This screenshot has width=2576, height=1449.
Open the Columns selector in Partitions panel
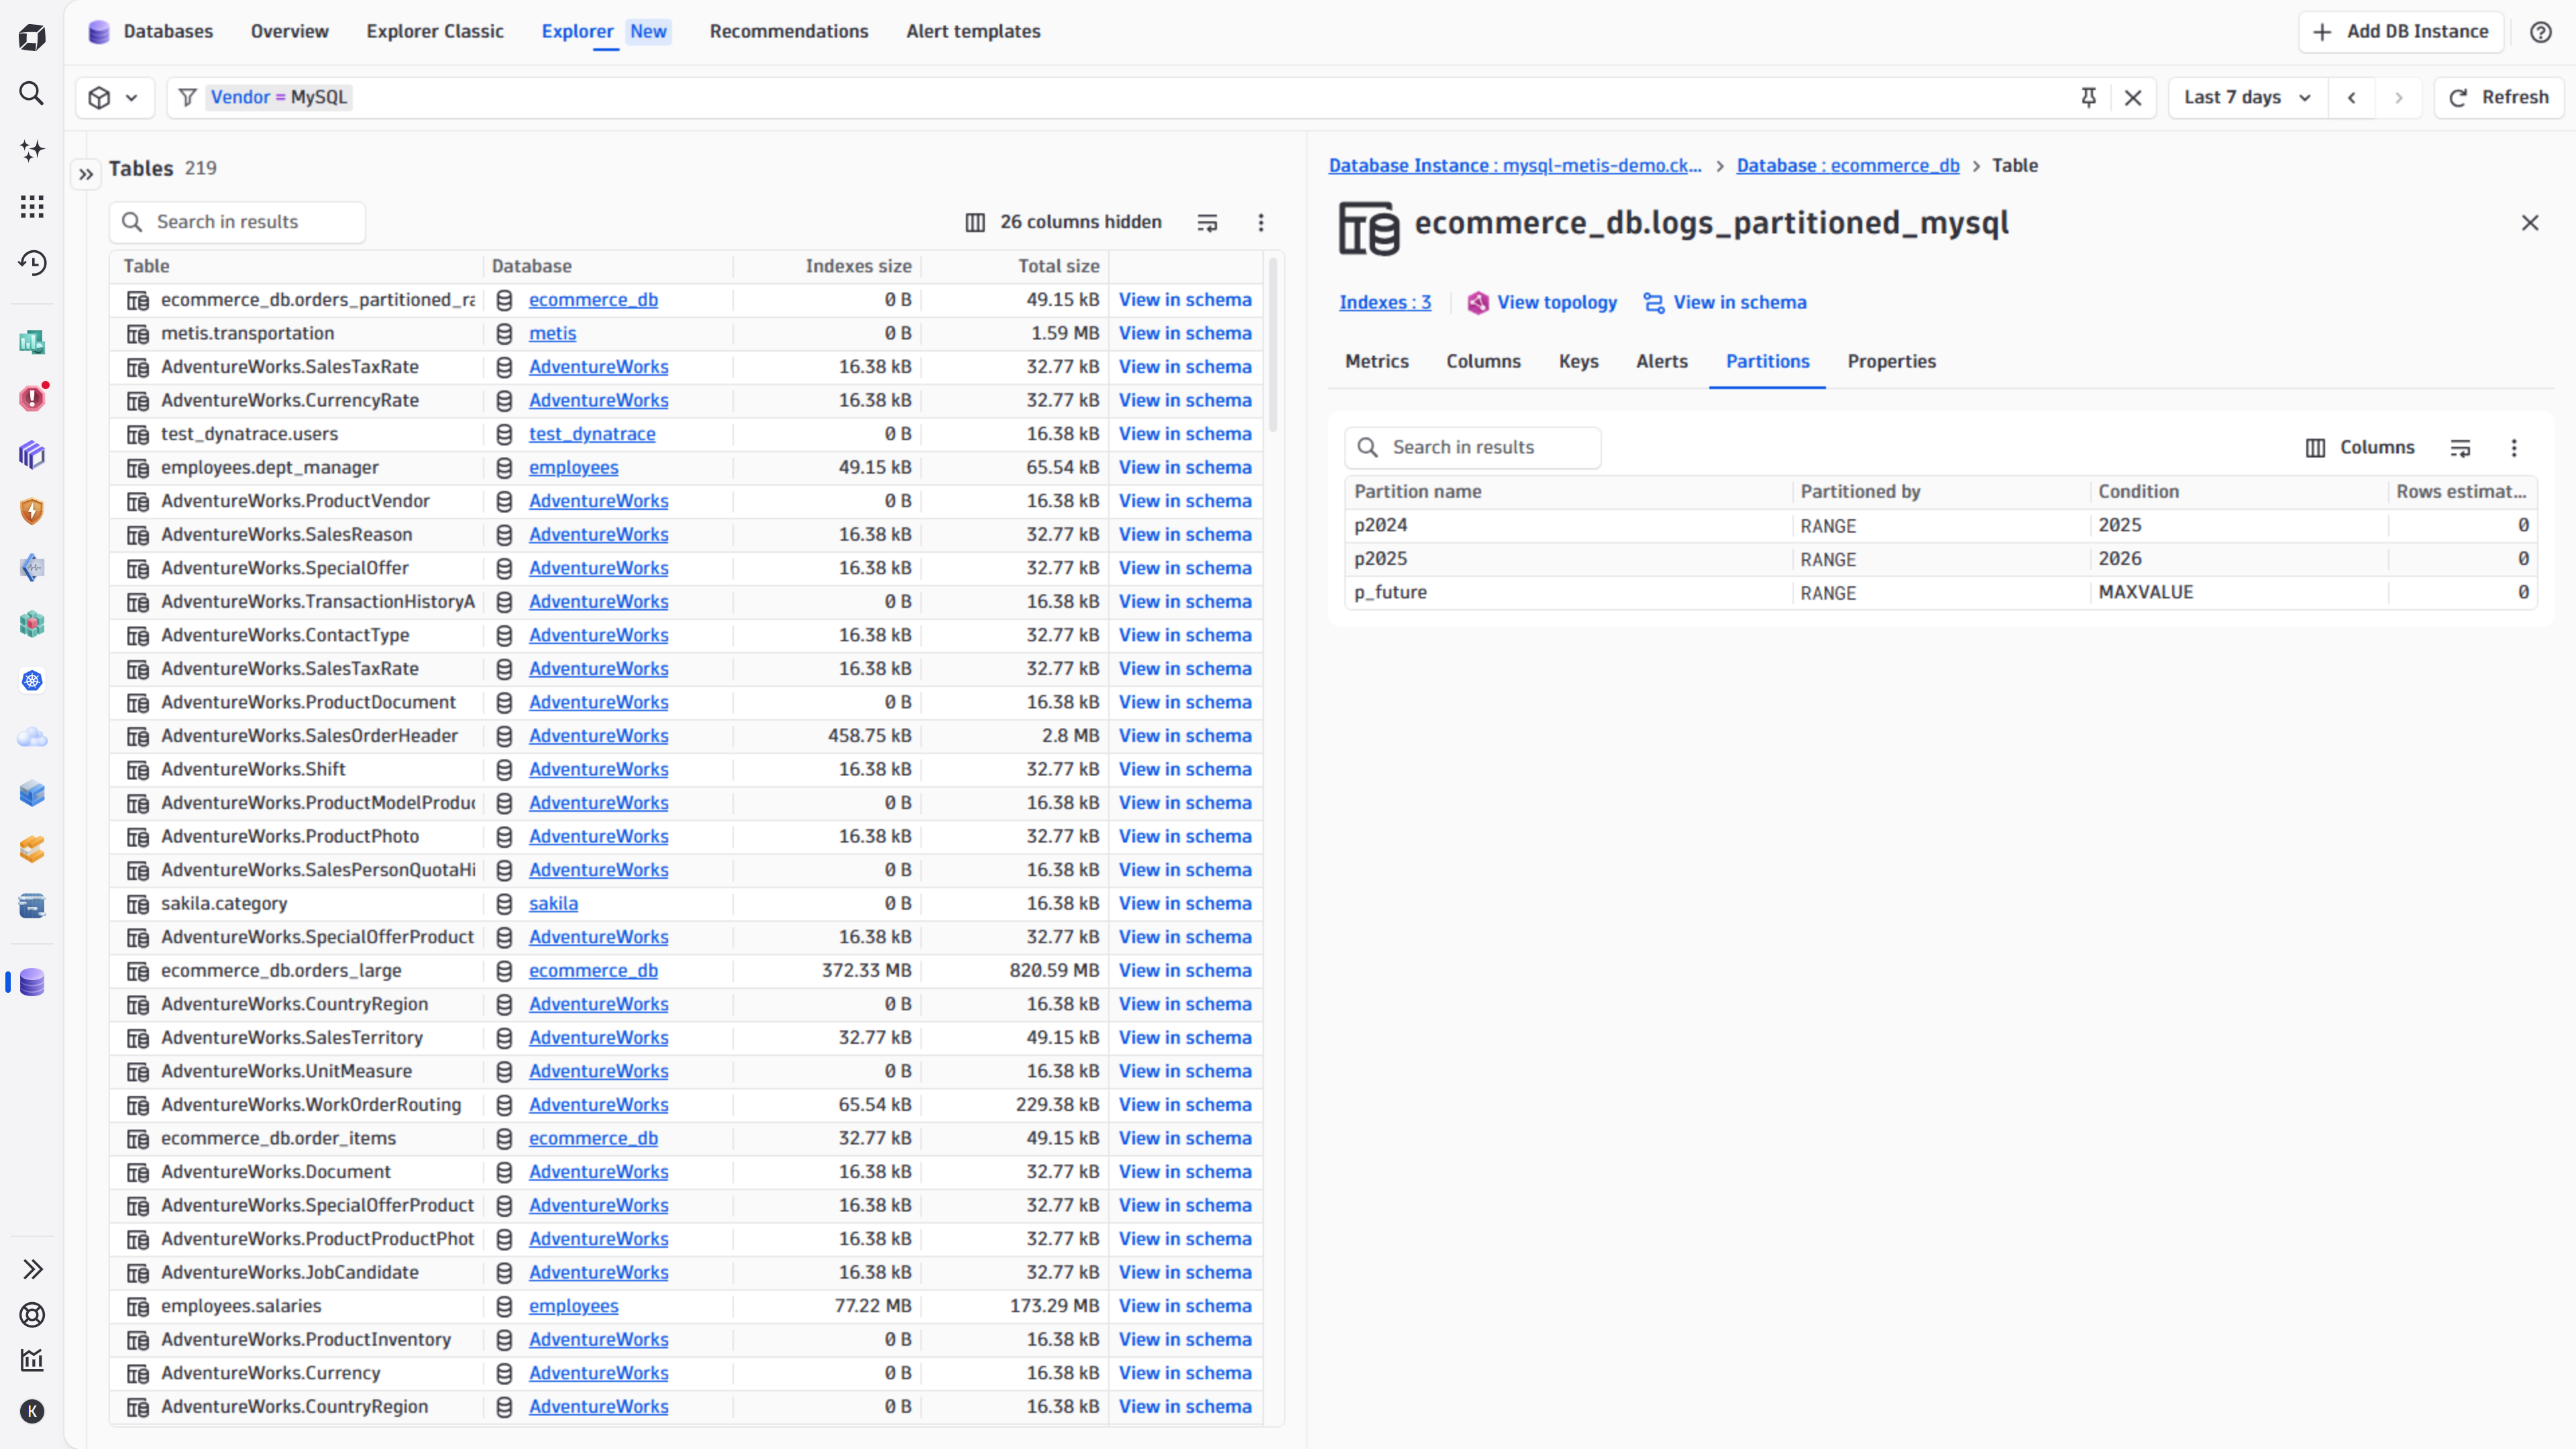[x=2360, y=447]
